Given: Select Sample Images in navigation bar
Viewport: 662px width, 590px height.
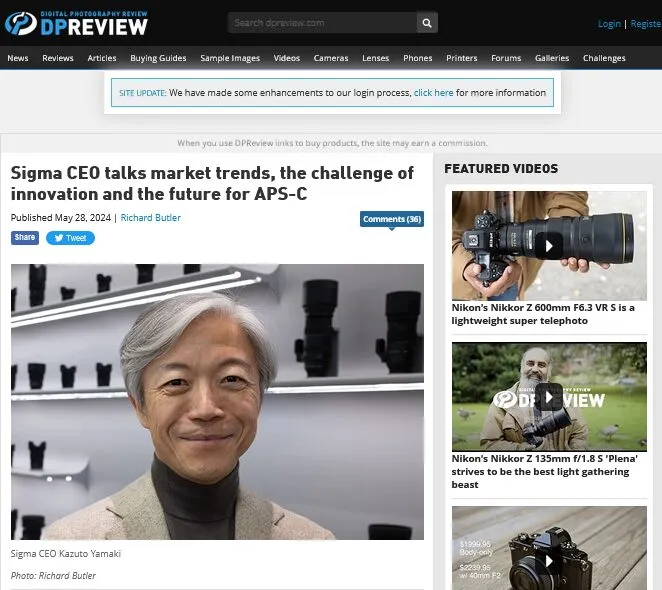Looking at the screenshot, I should [x=230, y=58].
